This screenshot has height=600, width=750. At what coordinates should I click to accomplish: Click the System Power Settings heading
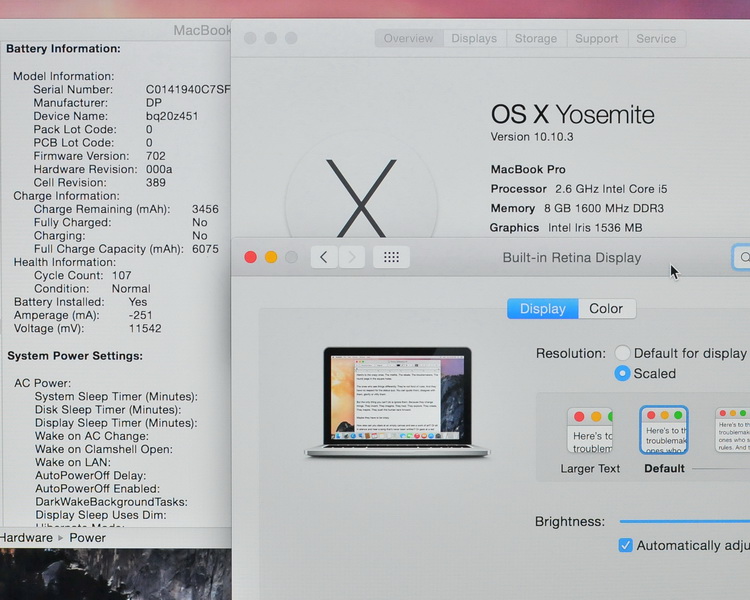75,356
